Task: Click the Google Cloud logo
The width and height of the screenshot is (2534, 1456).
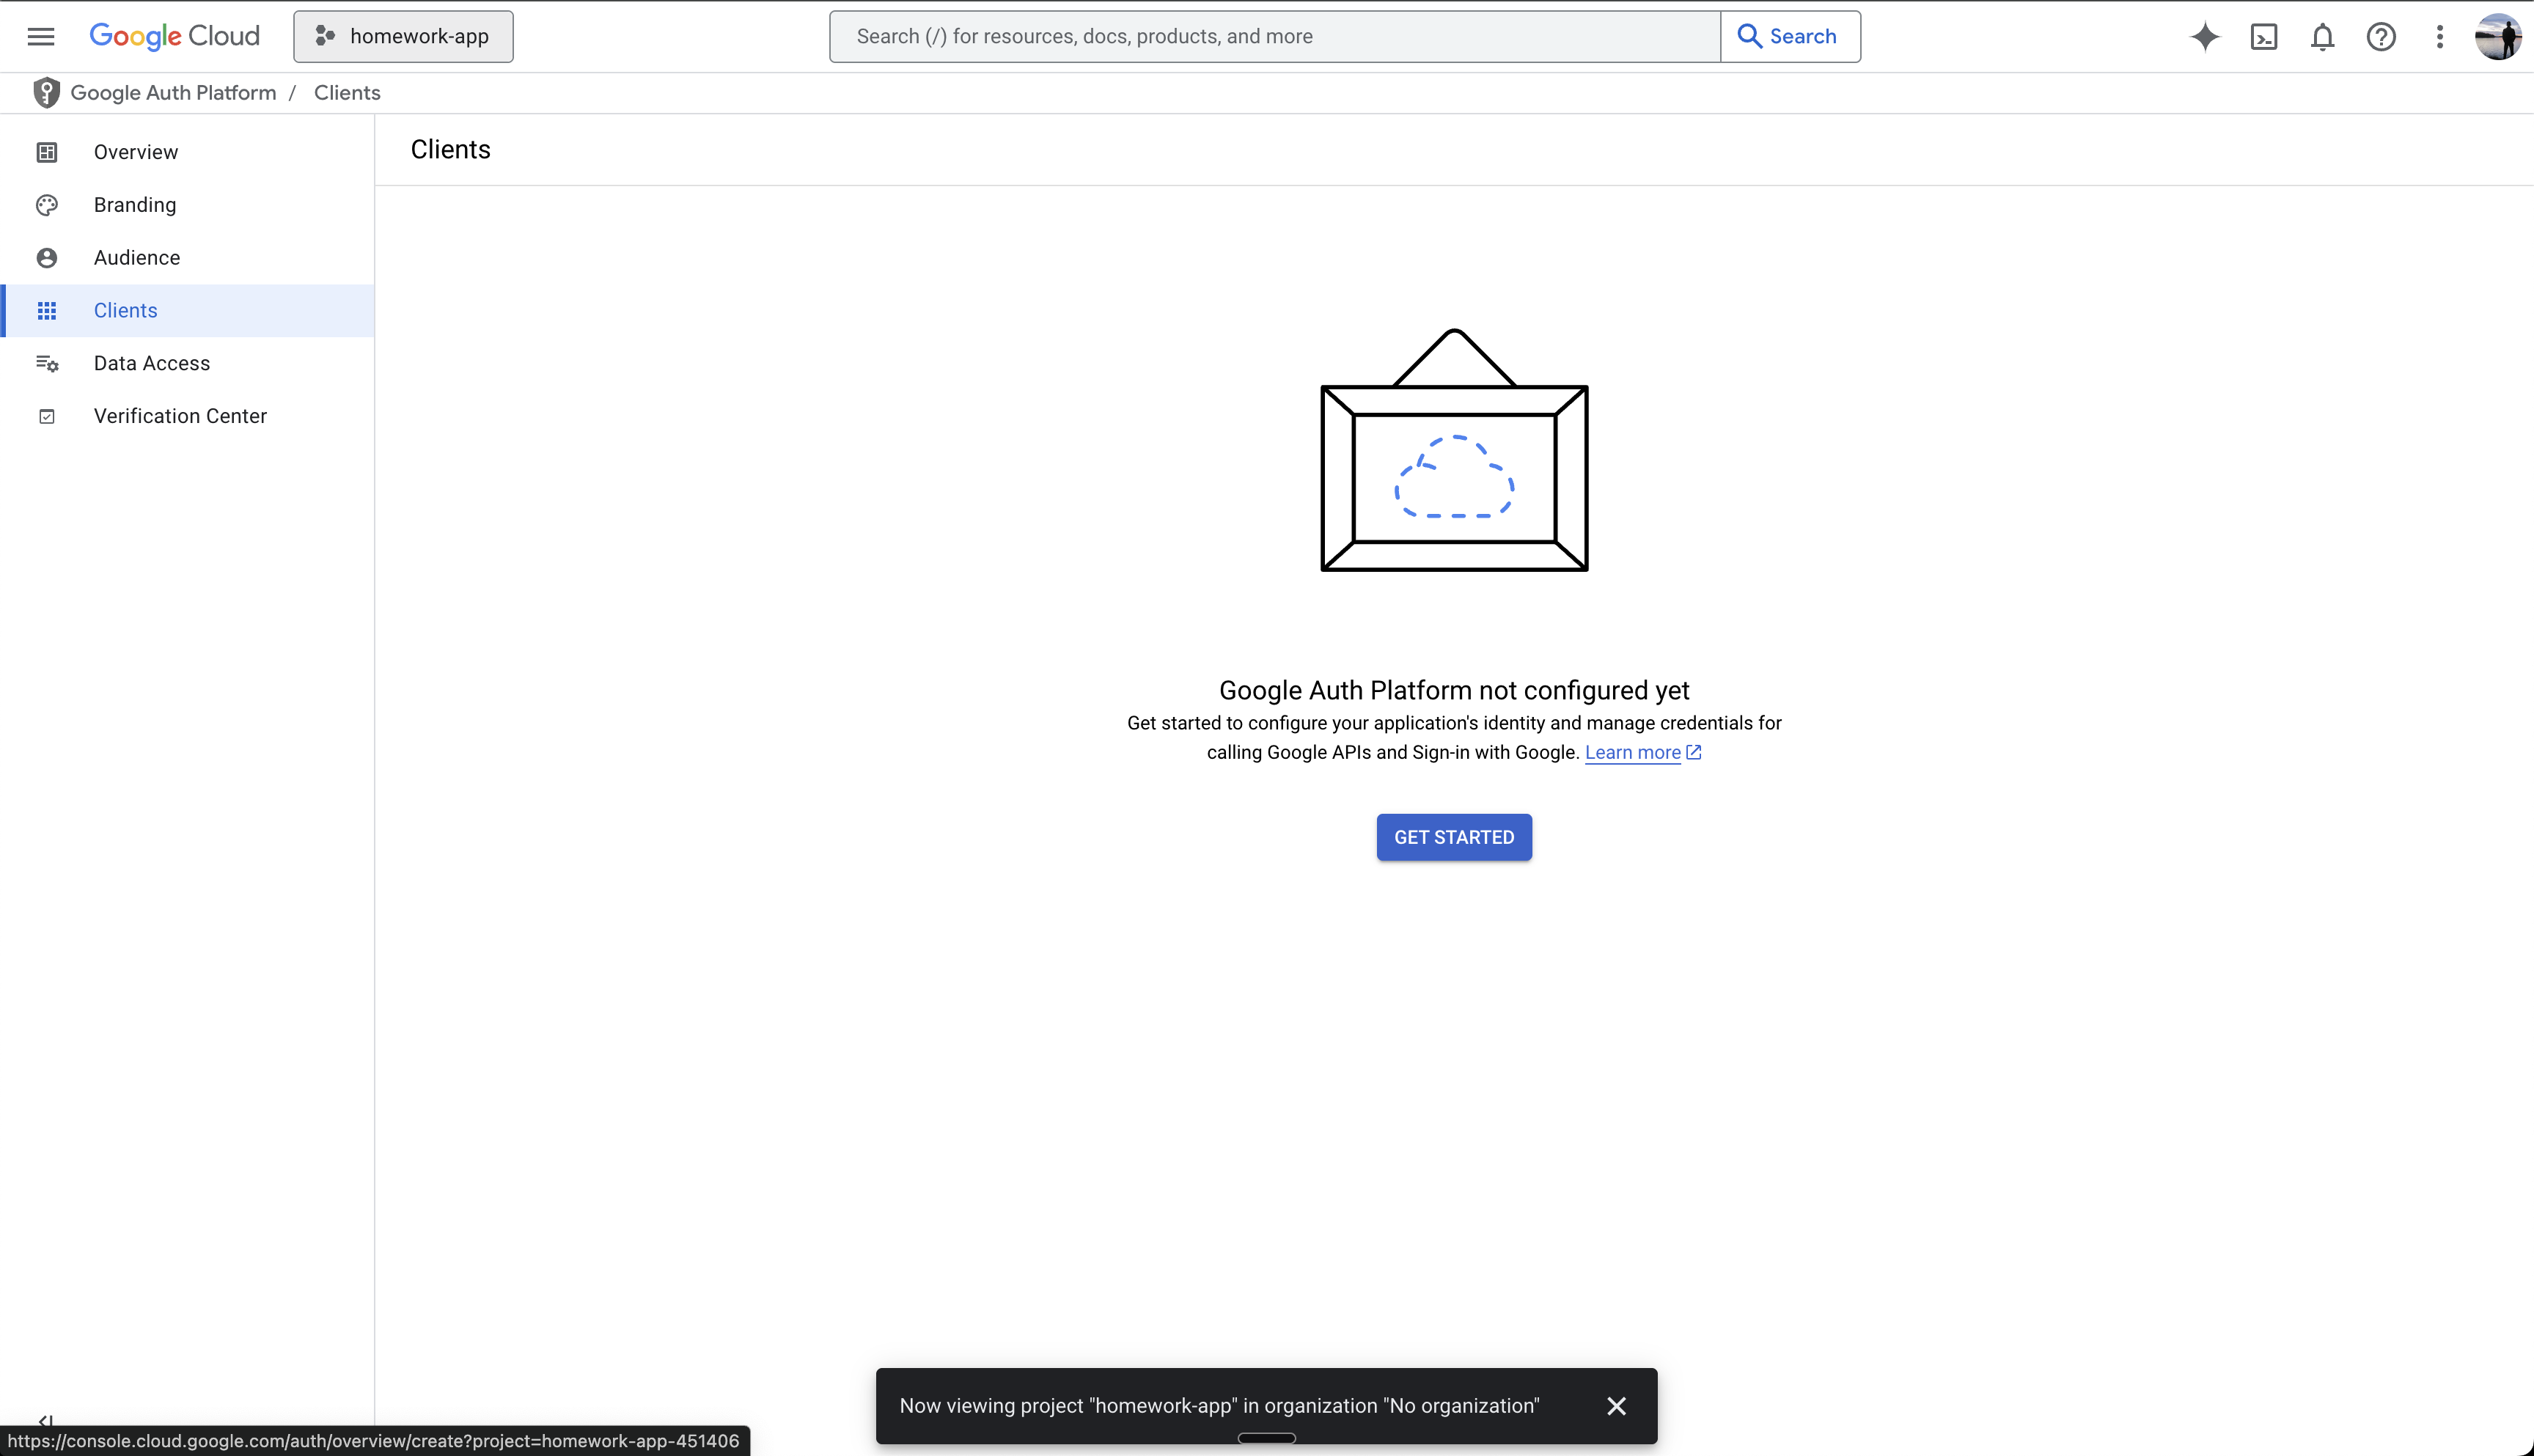Action: point(174,36)
